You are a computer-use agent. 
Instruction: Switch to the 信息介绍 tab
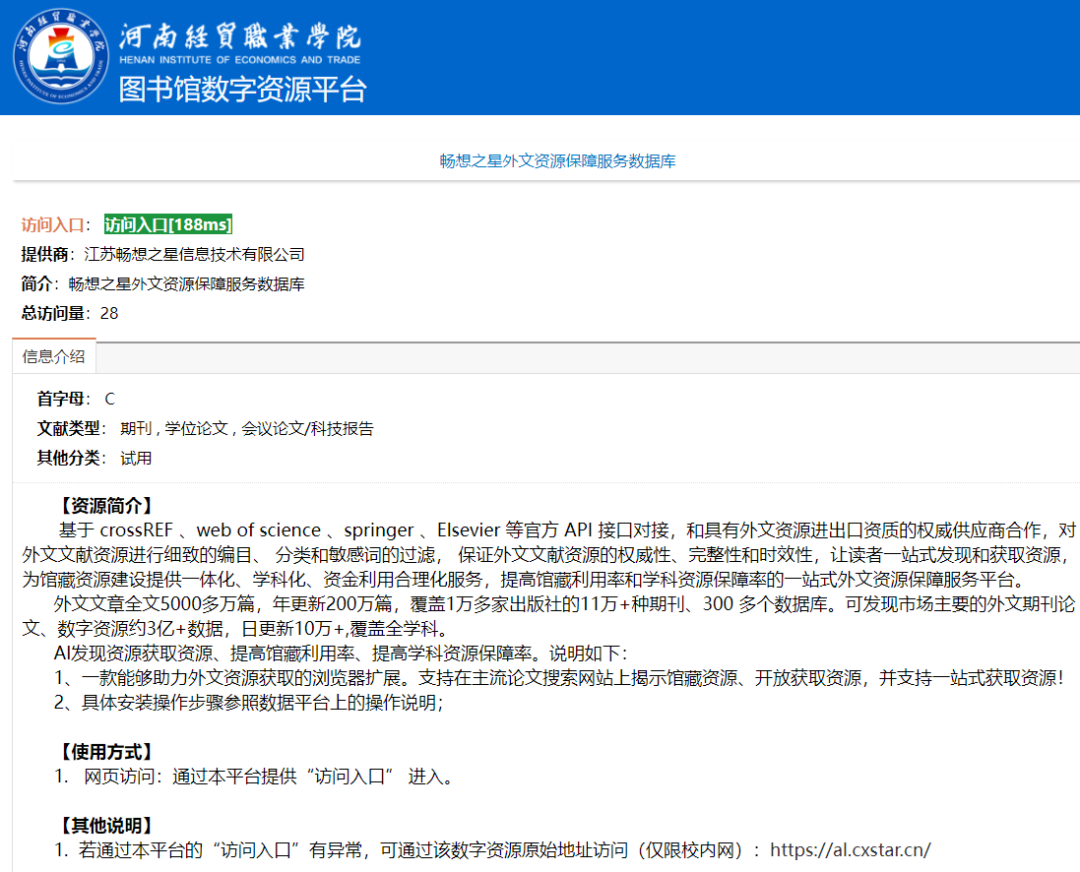click(x=54, y=356)
